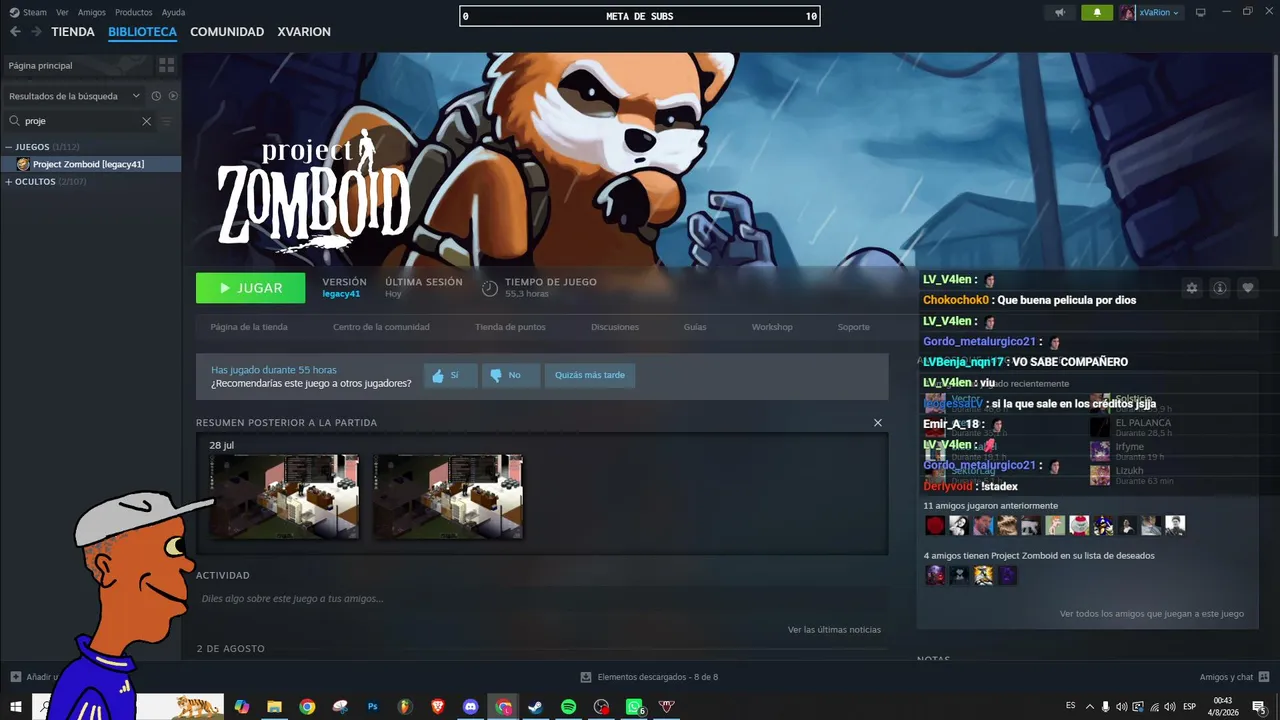
Task: Give a thumbs up recommendation (Sí)
Action: [x=449, y=376]
